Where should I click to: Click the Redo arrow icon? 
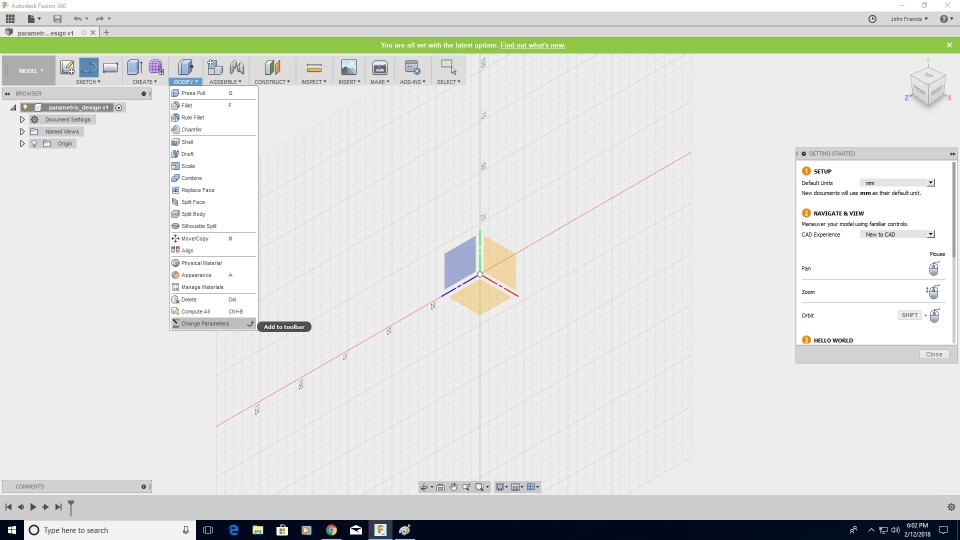(100, 19)
